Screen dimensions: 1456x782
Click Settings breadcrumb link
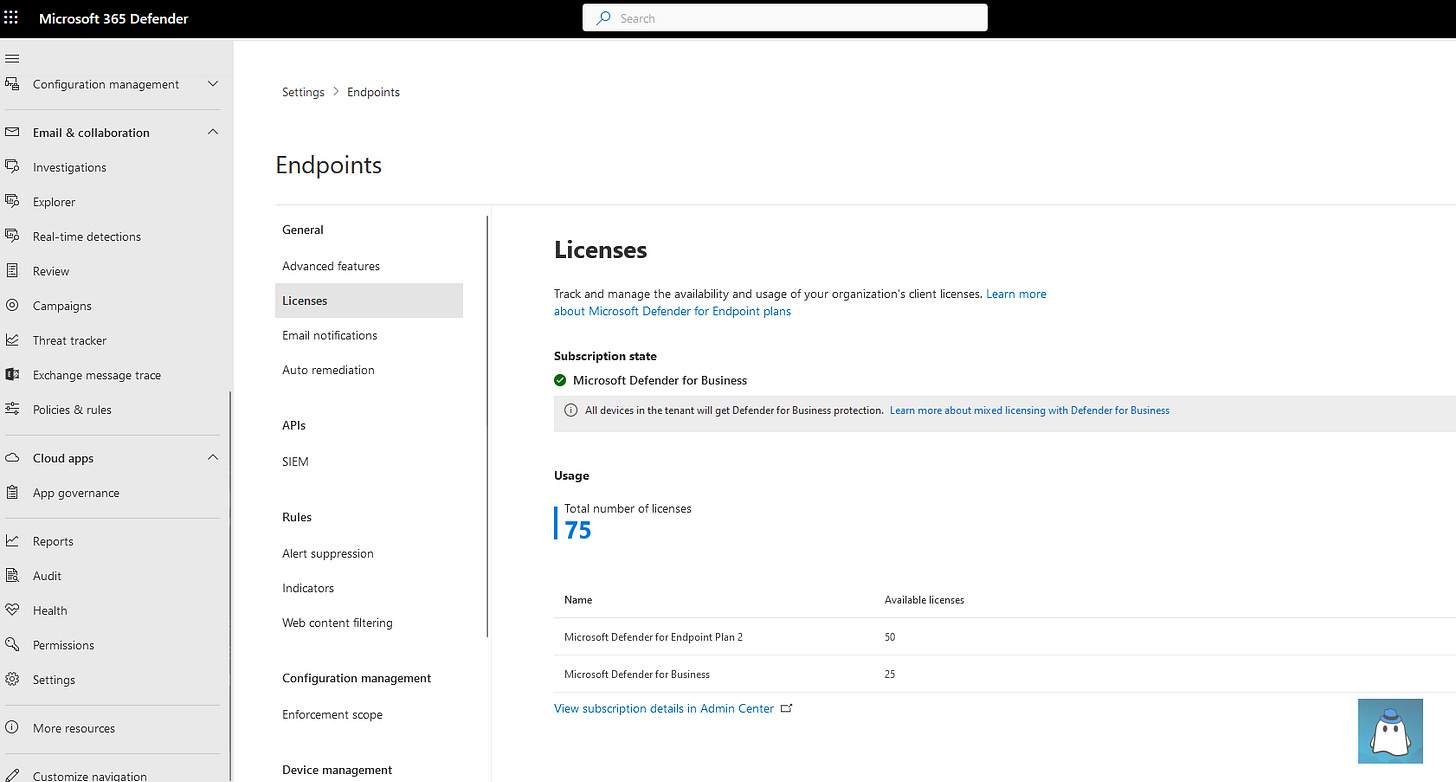[303, 92]
